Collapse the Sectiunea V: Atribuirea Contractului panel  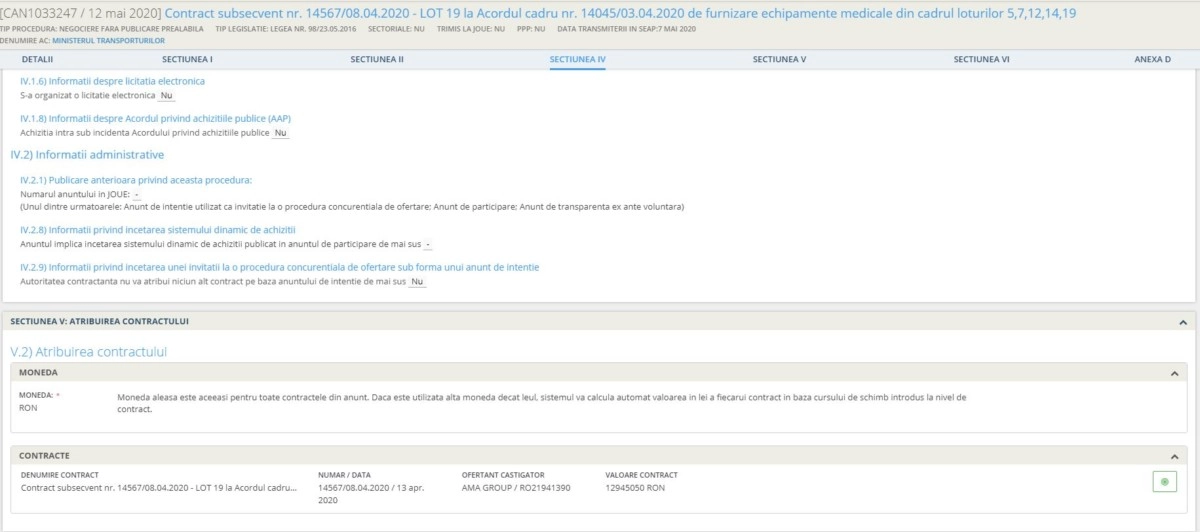tap(1183, 322)
